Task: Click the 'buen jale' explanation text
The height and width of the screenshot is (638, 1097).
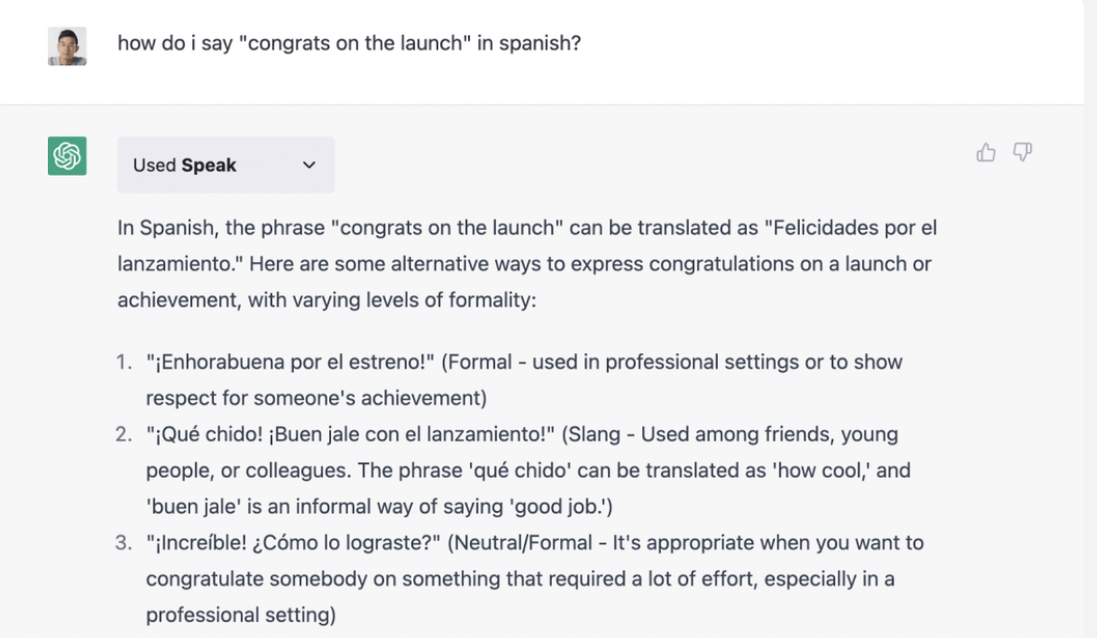Action: coord(379,506)
